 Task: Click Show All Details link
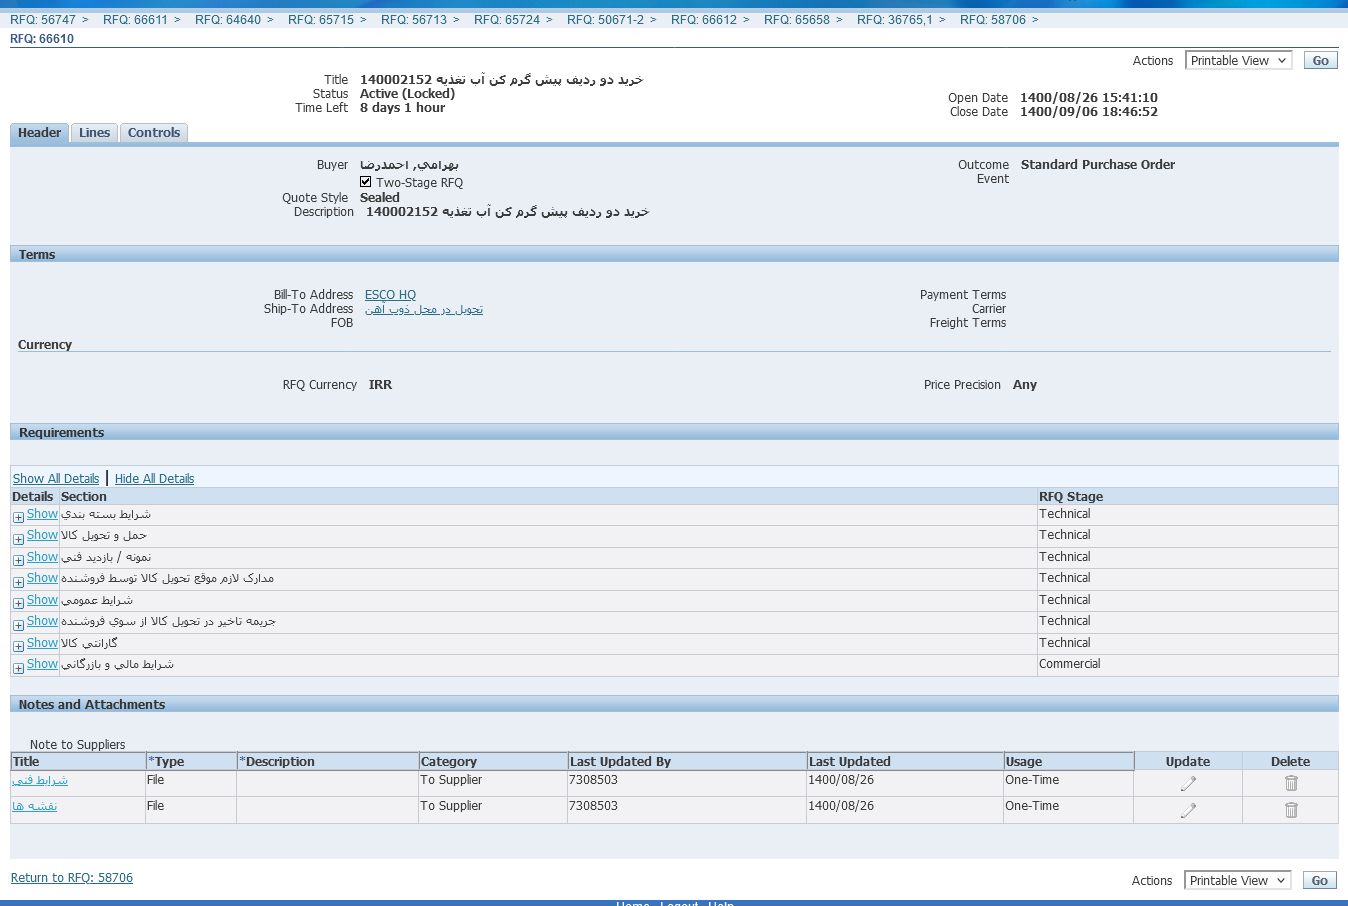[x=56, y=479]
